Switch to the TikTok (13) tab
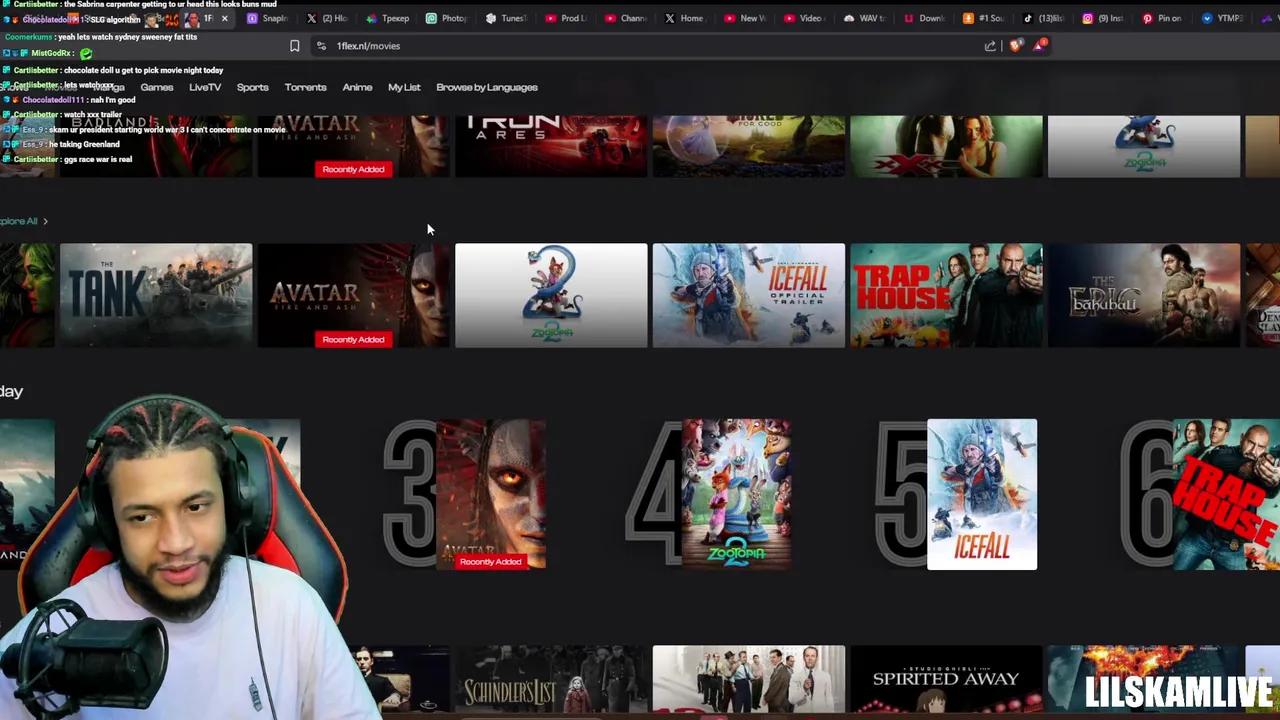 point(1044,18)
